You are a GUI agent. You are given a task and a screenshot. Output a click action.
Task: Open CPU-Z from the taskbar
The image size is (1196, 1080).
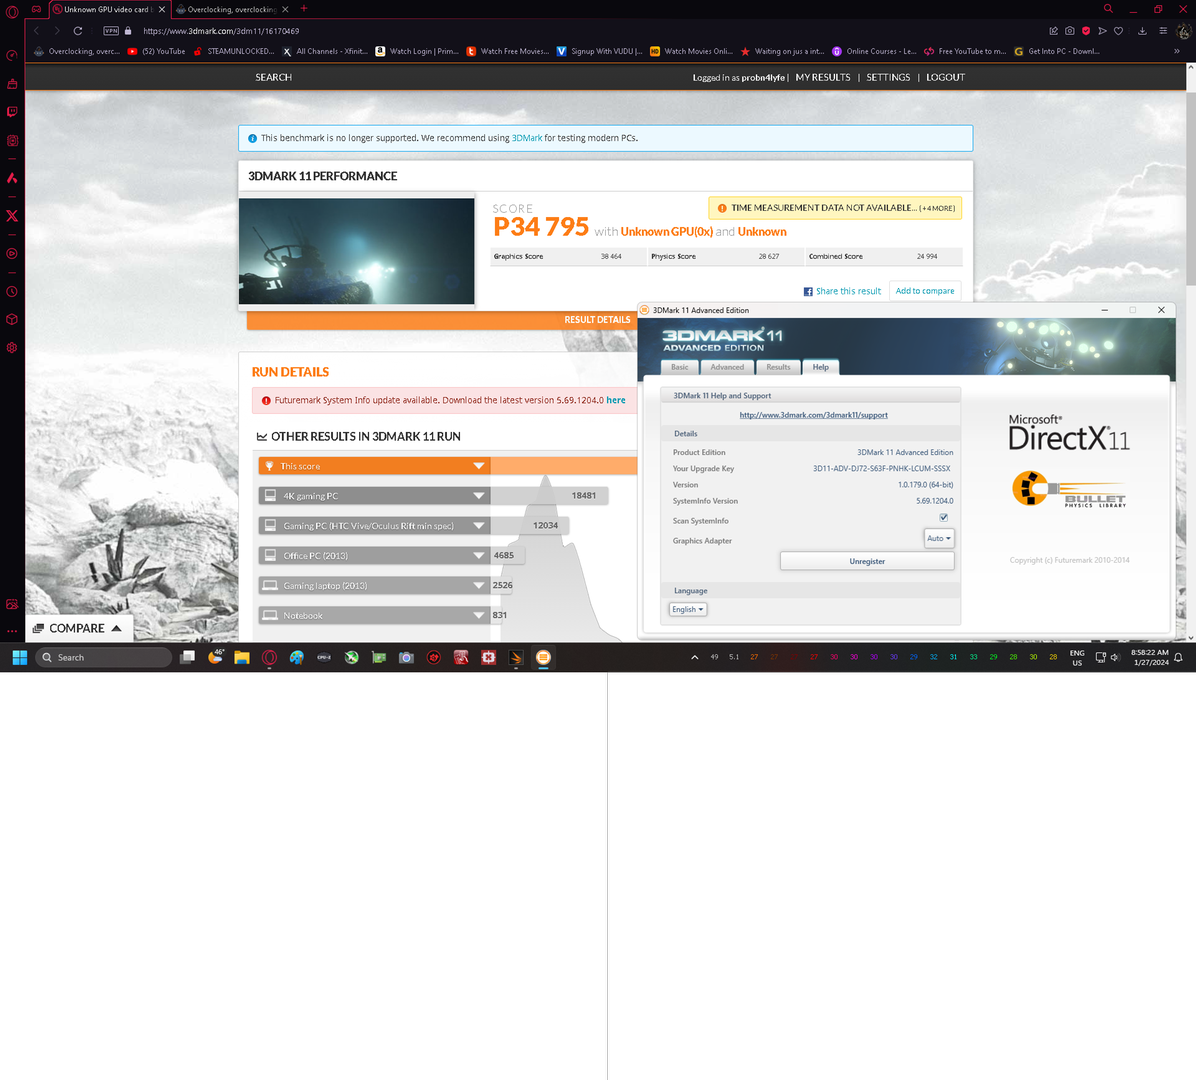(x=324, y=657)
